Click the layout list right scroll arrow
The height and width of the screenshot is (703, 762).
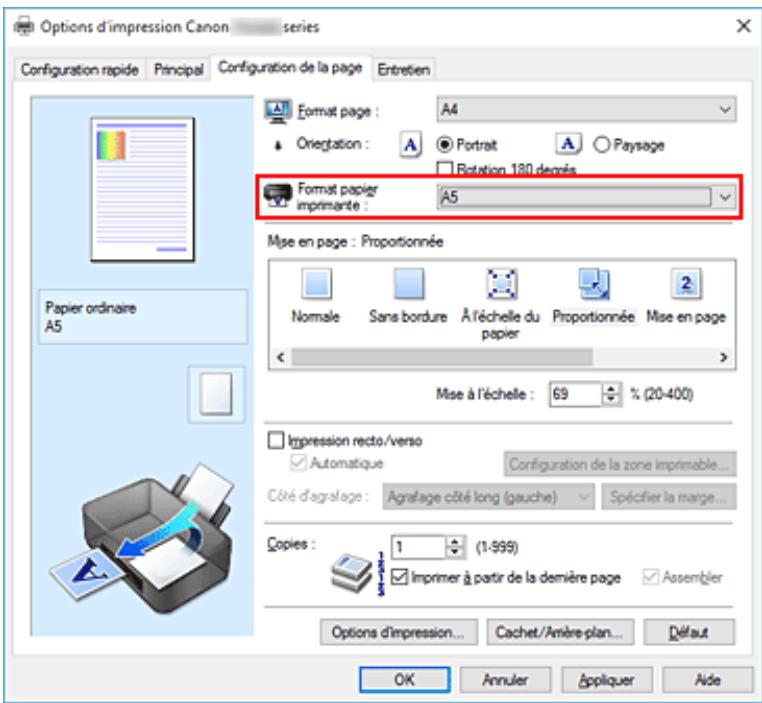point(724,357)
